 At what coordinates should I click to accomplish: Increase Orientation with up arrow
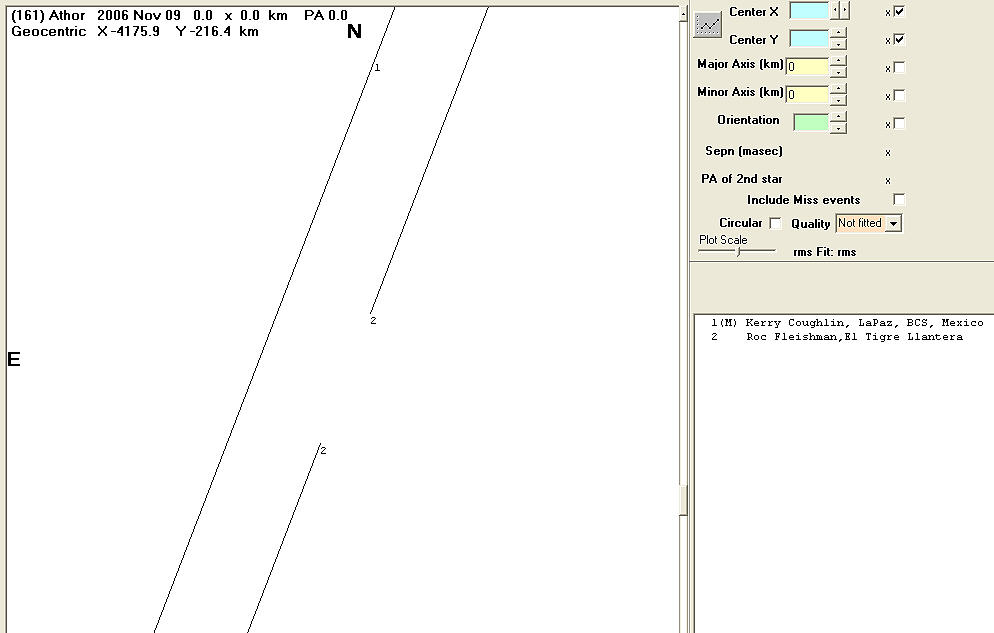coord(838,117)
